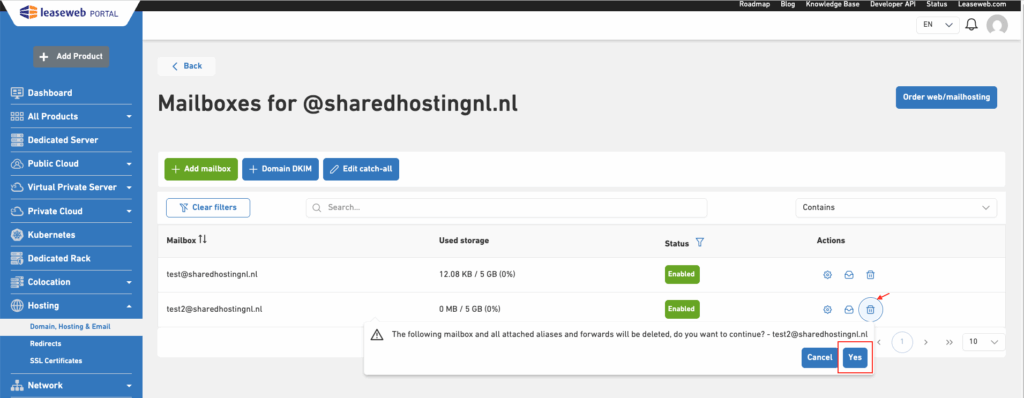Click trash icon for test2@sharedhostingnl.nl
The image size is (1024, 398).
pyautogui.click(x=871, y=309)
